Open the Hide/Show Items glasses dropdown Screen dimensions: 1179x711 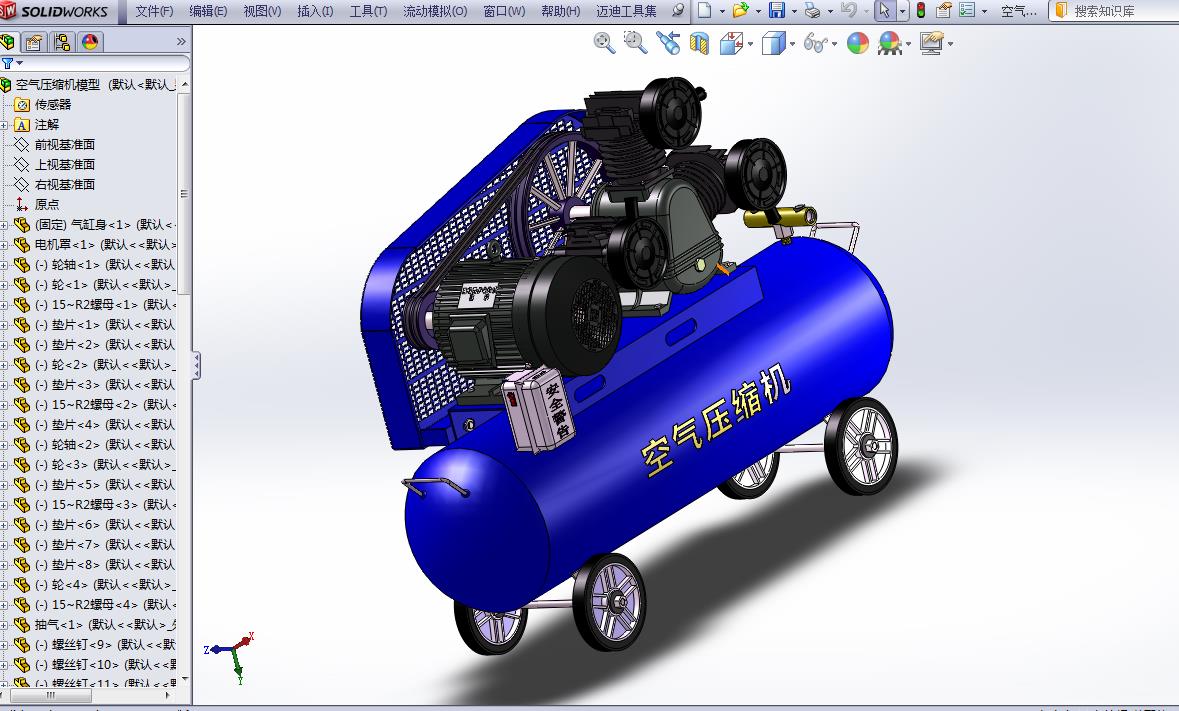[x=833, y=44]
